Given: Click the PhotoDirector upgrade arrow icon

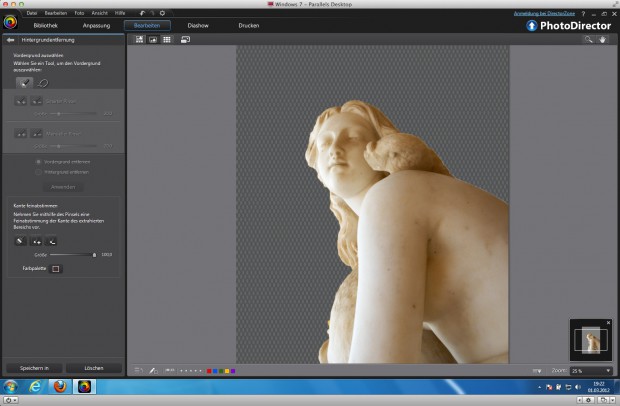Looking at the screenshot, I should [x=531, y=26].
